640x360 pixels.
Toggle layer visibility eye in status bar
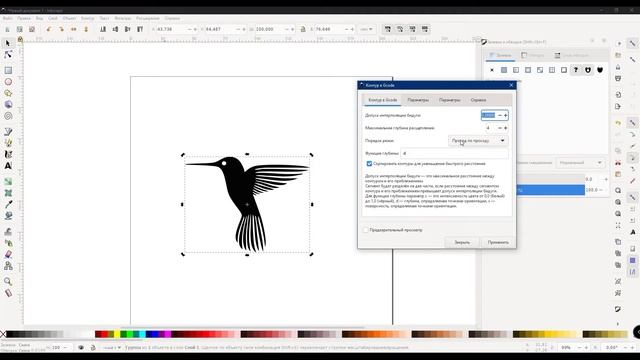pyautogui.click(x=81, y=348)
